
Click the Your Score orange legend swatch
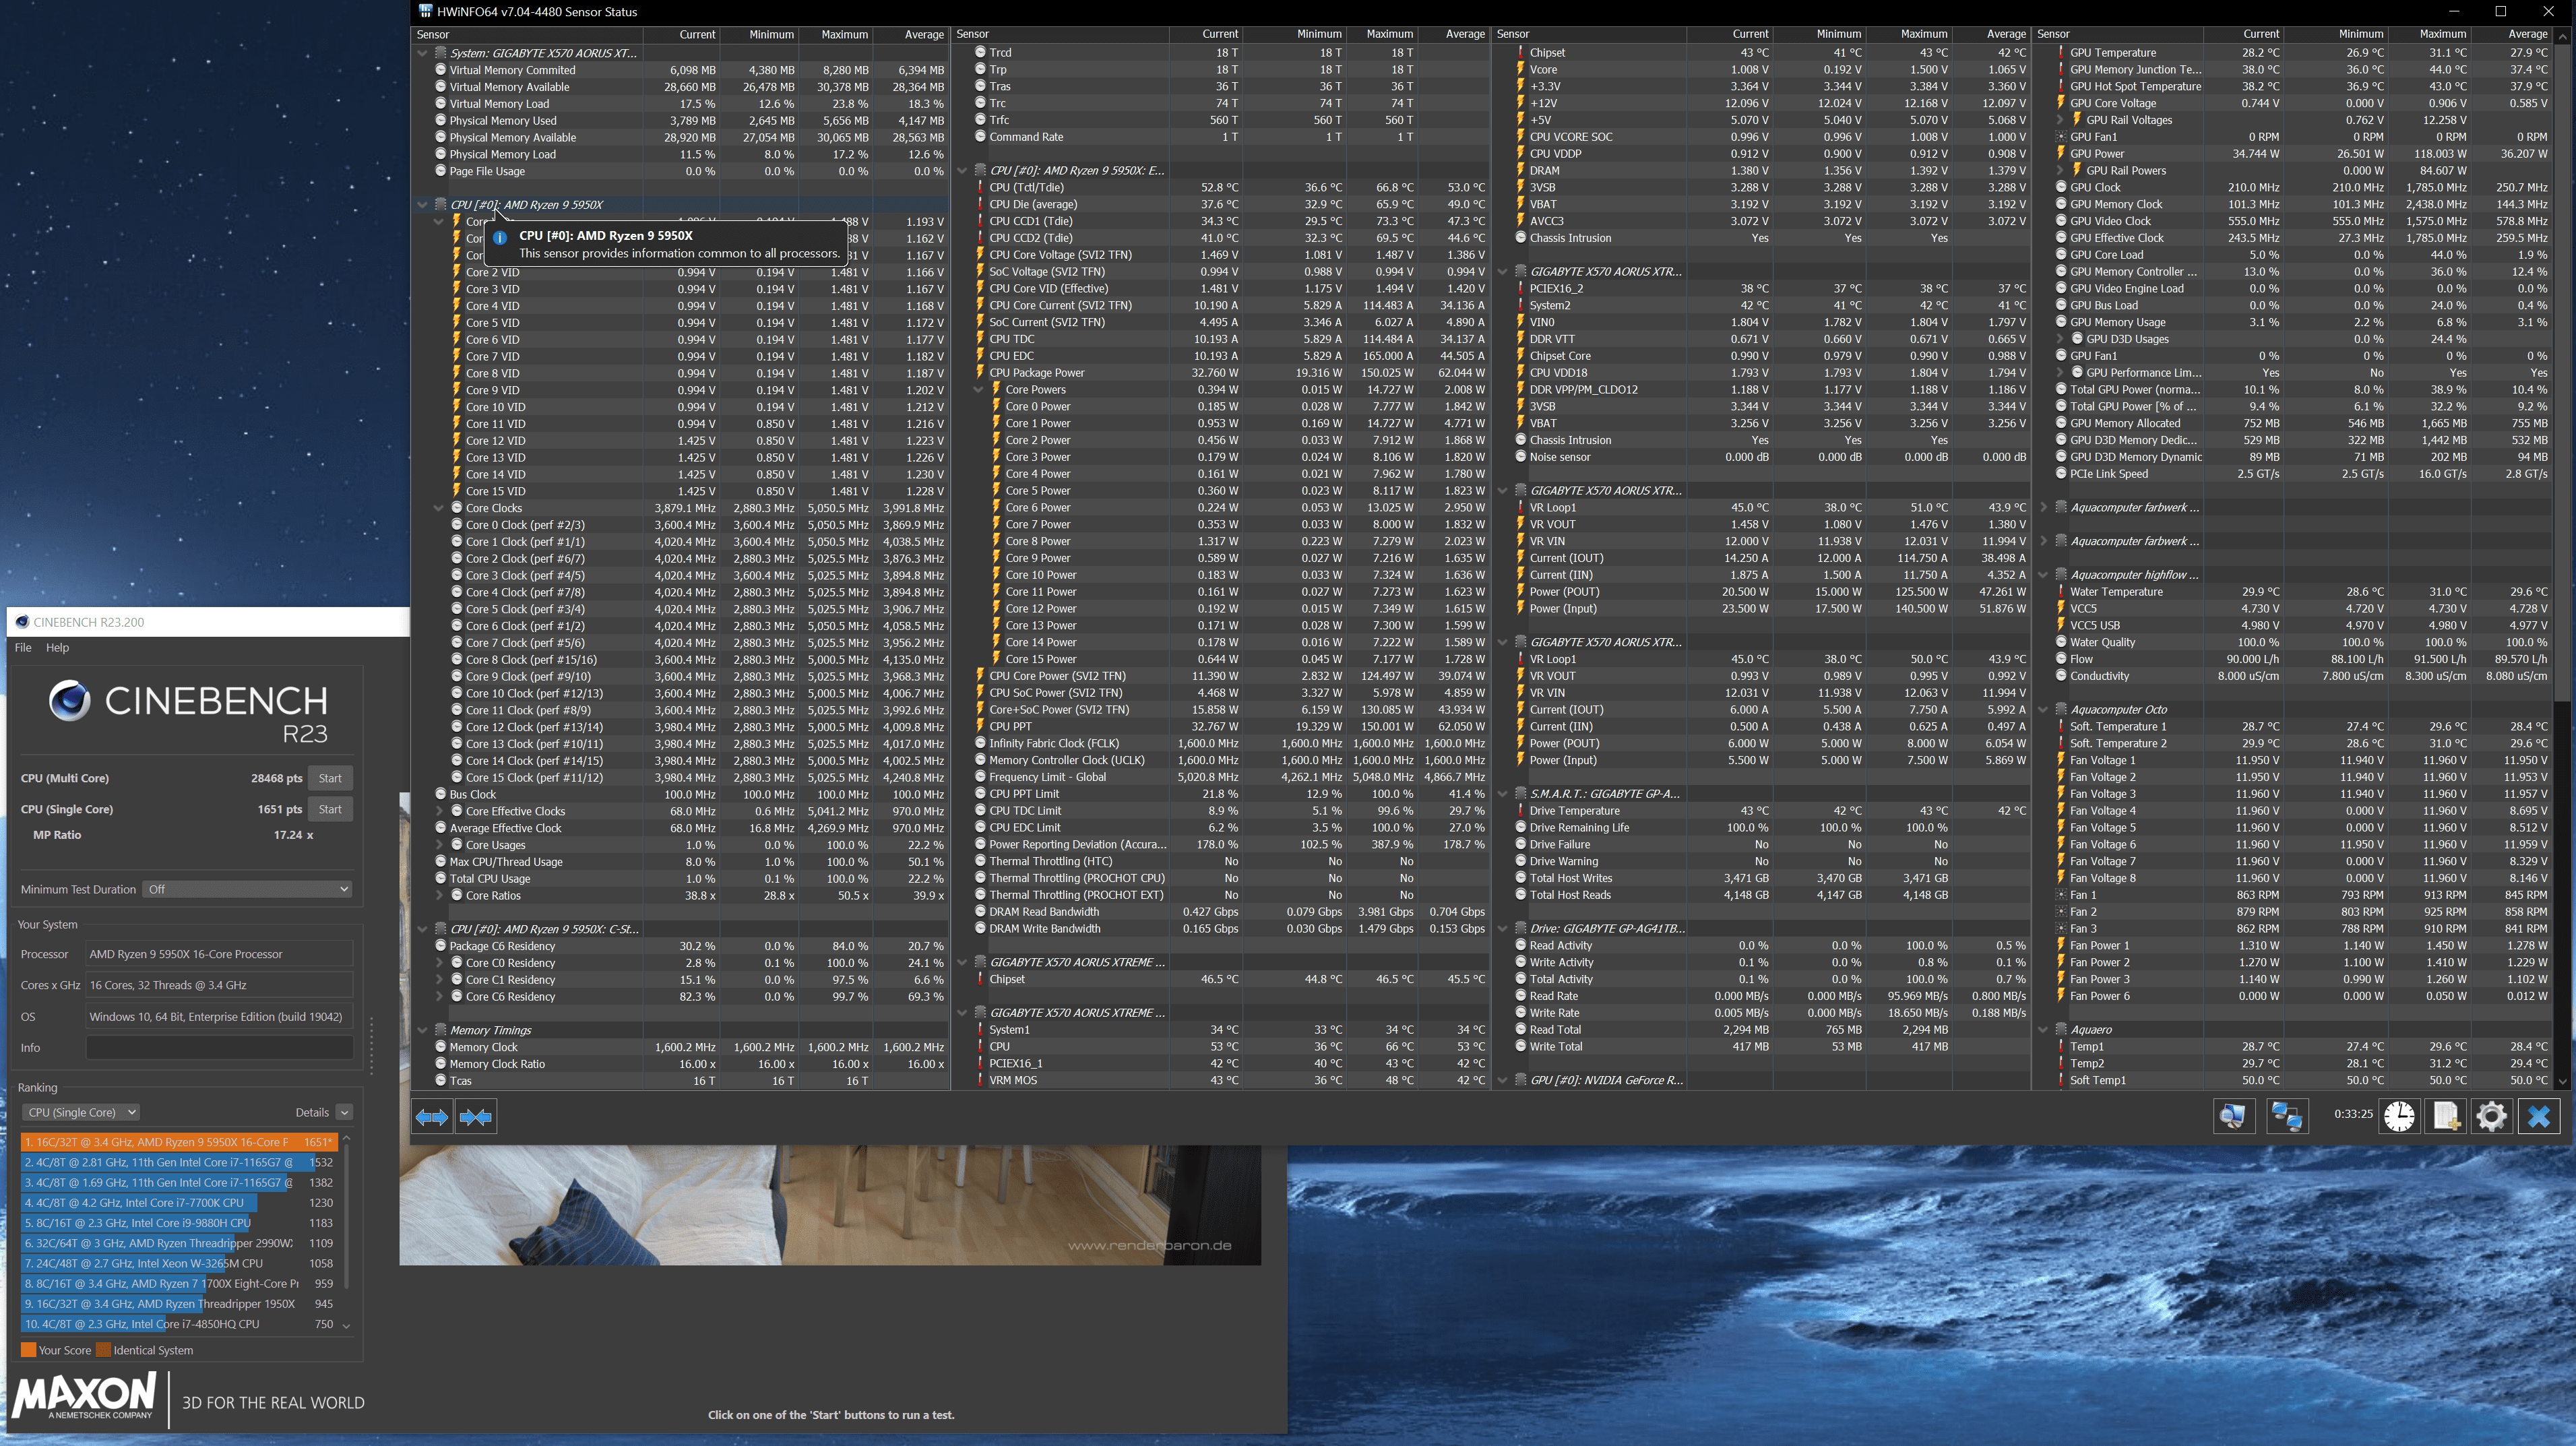28,1350
